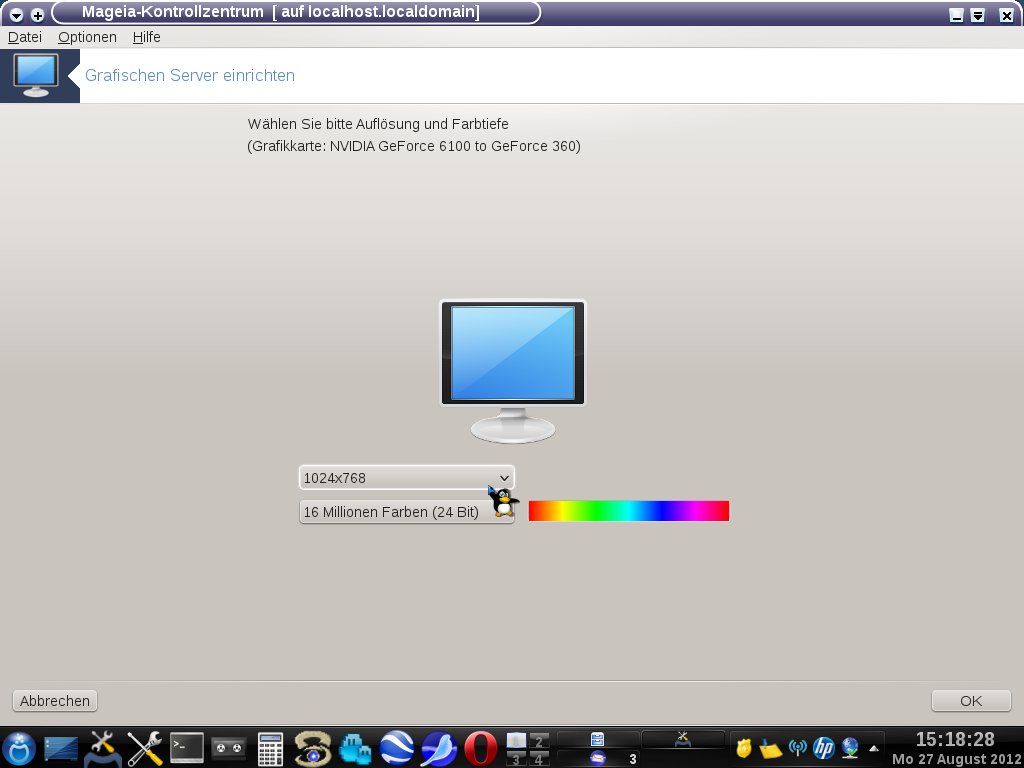Open the mail task entry showing 3
The width and height of the screenshot is (1024, 768).
point(598,758)
